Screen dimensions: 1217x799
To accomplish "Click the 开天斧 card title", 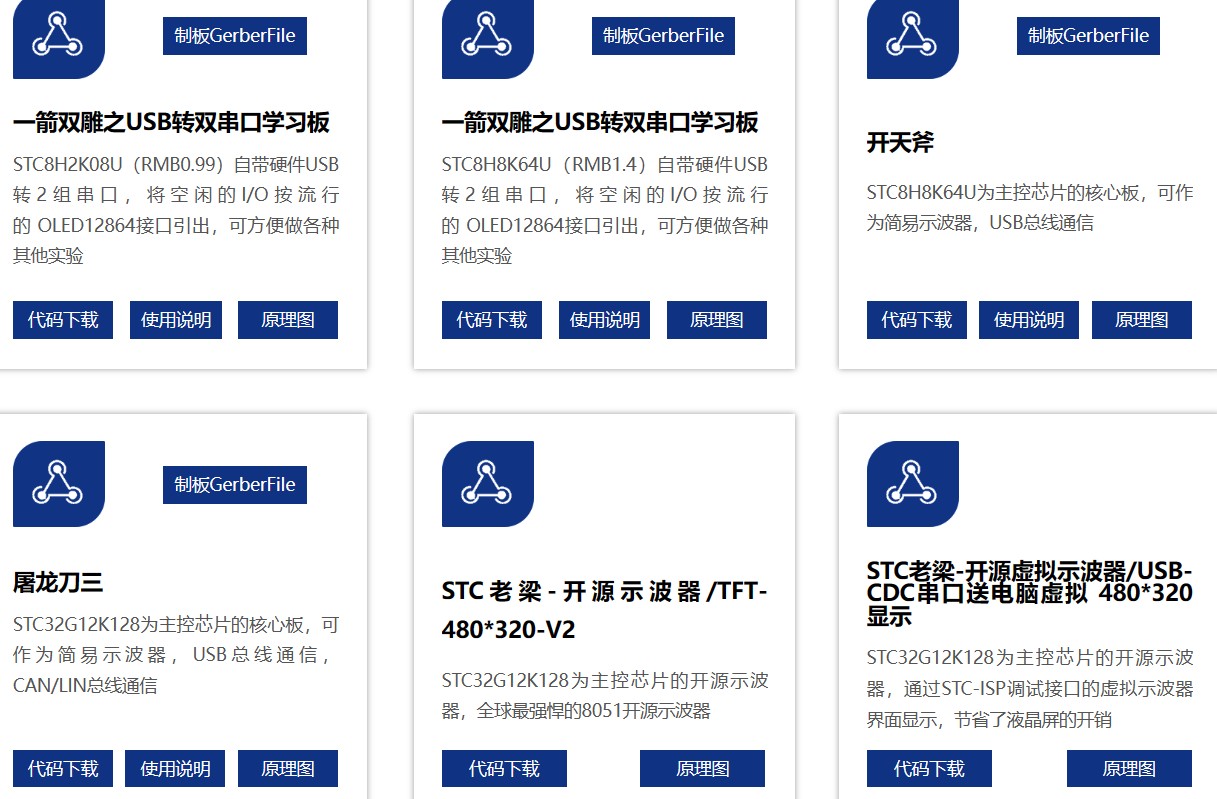I will click(900, 143).
